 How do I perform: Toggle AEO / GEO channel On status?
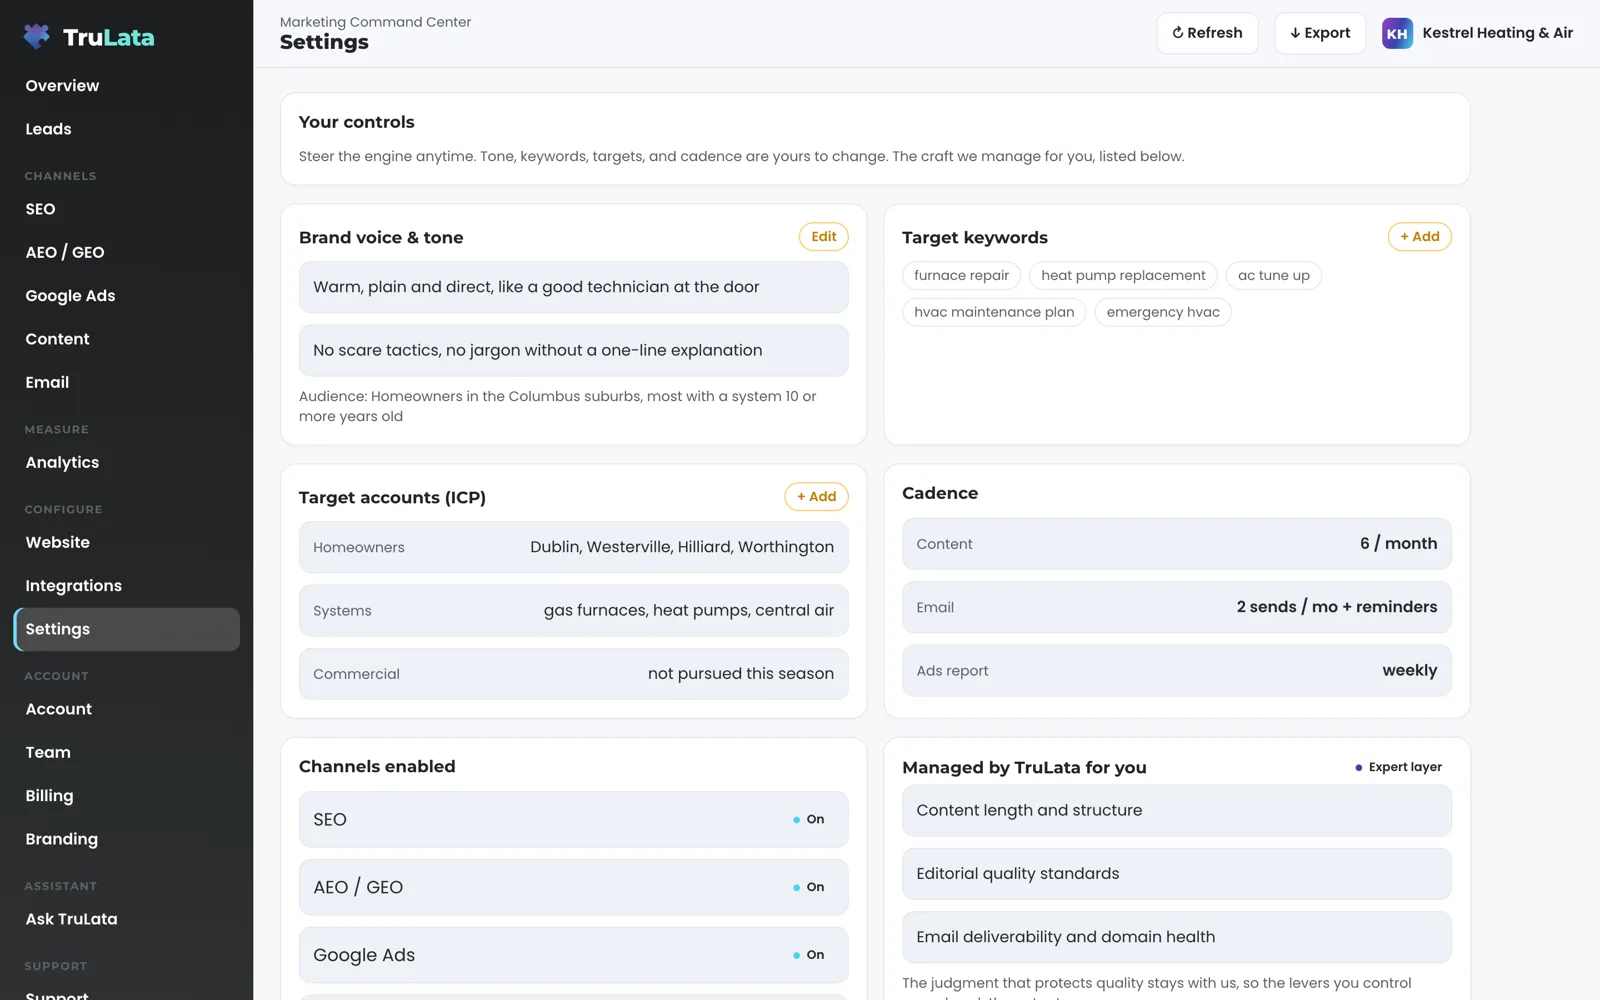[x=809, y=887]
